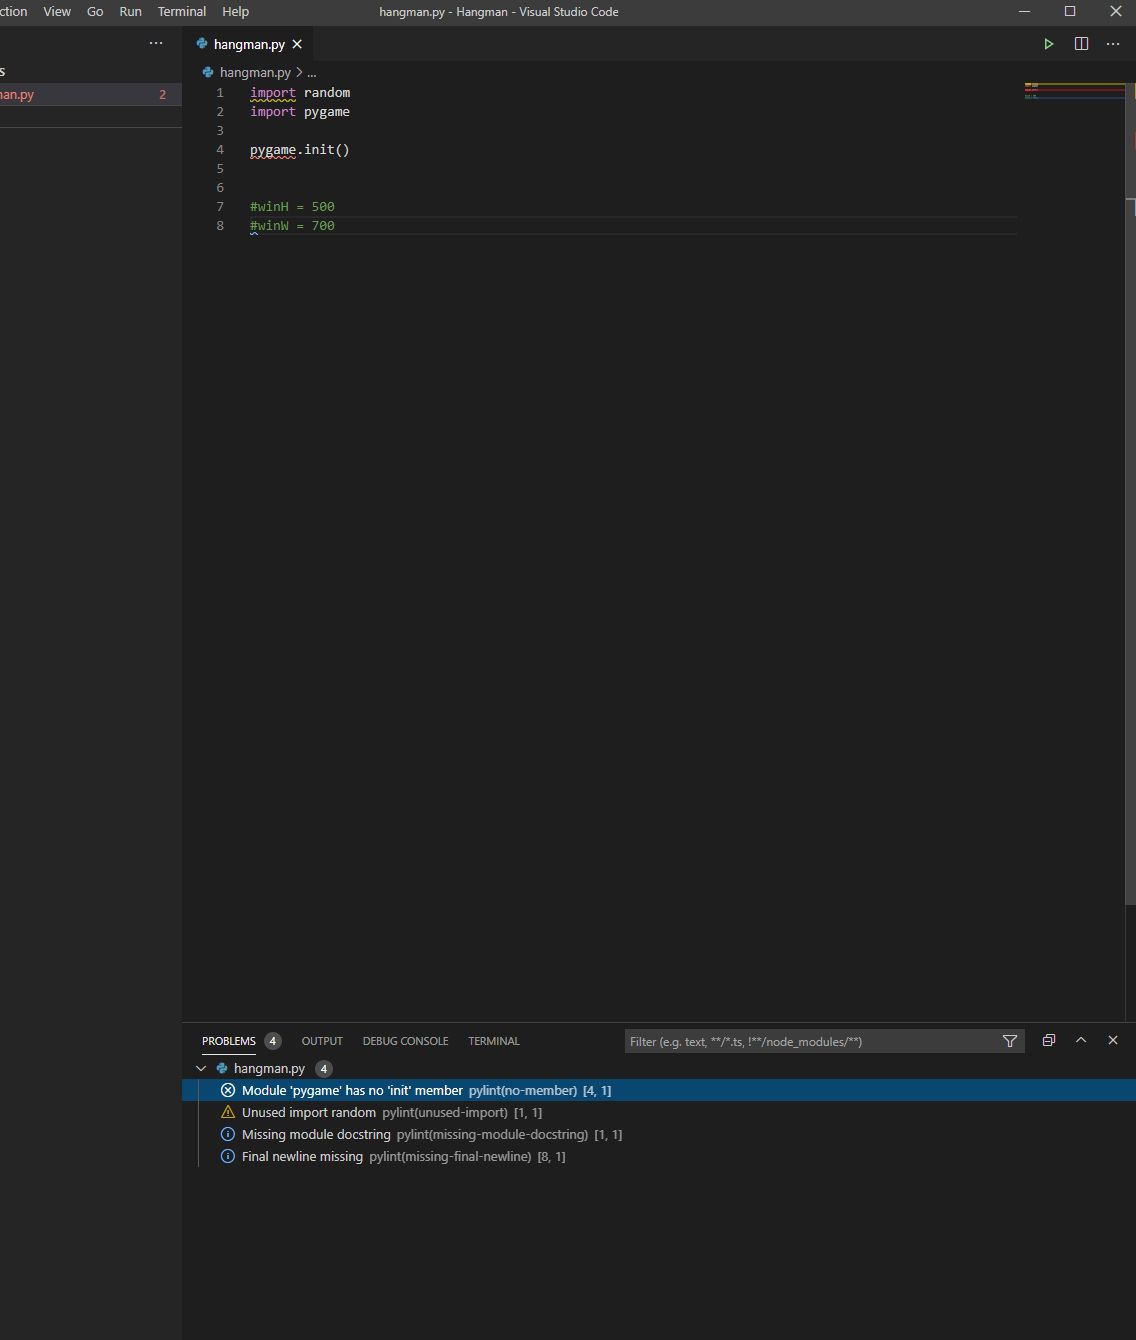Viewport: 1136px width, 1340px height.
Task: Collapse all problems with the collapse icon
Action: (x=1048, y=1040)
